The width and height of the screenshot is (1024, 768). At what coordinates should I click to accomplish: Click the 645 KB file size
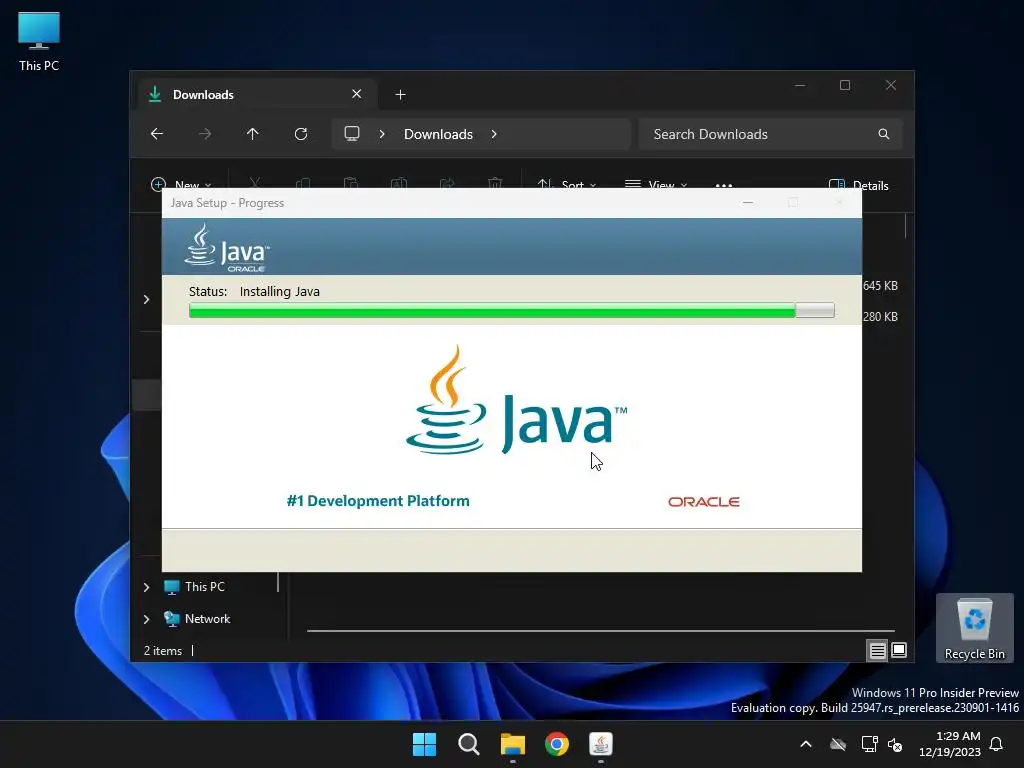tap(880, 285)
